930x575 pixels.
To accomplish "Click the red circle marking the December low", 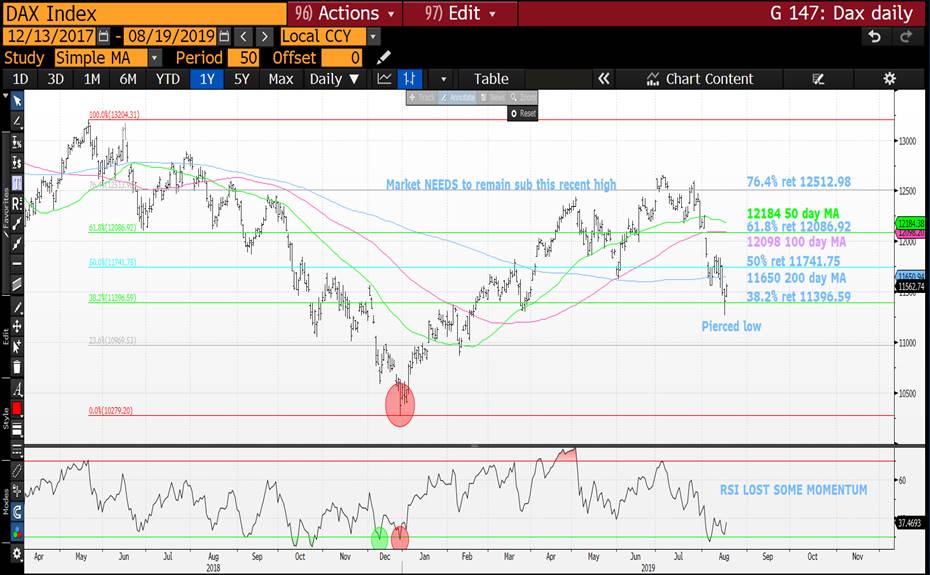I will tap(400, 405).
